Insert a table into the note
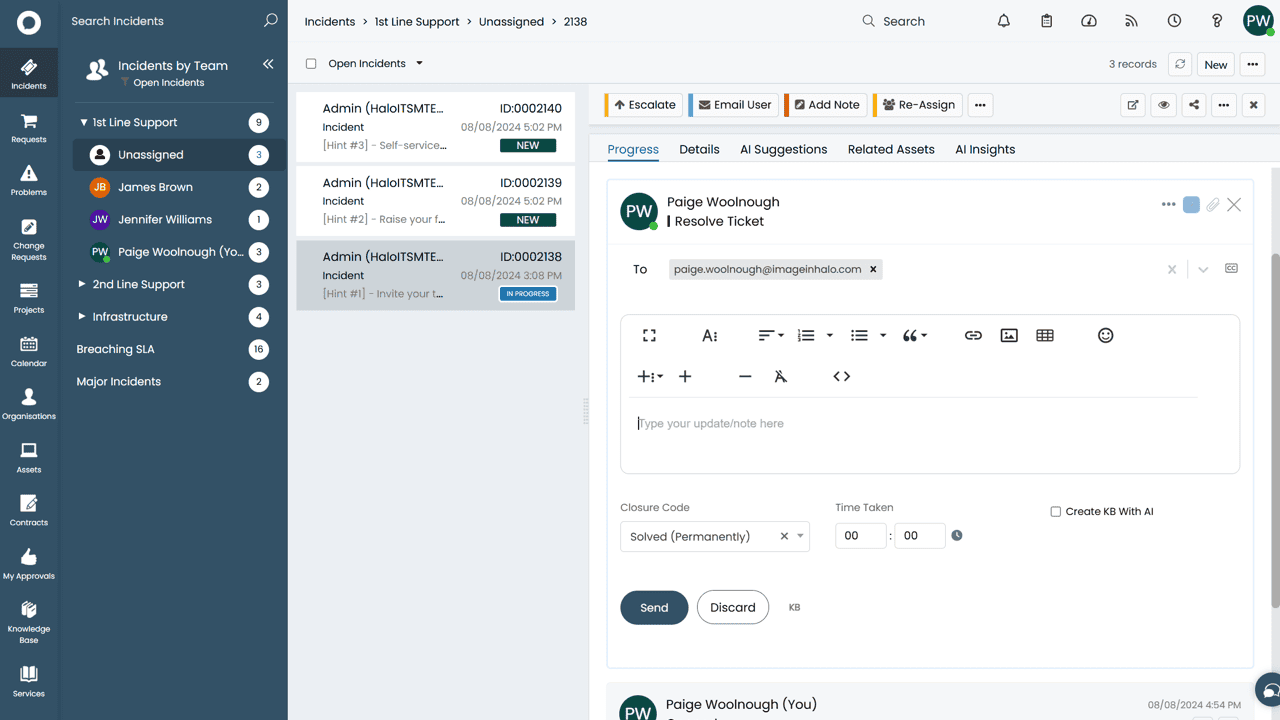Image resolution: width=1280 pixels, height=720 pixels. tap(1045, 336)
